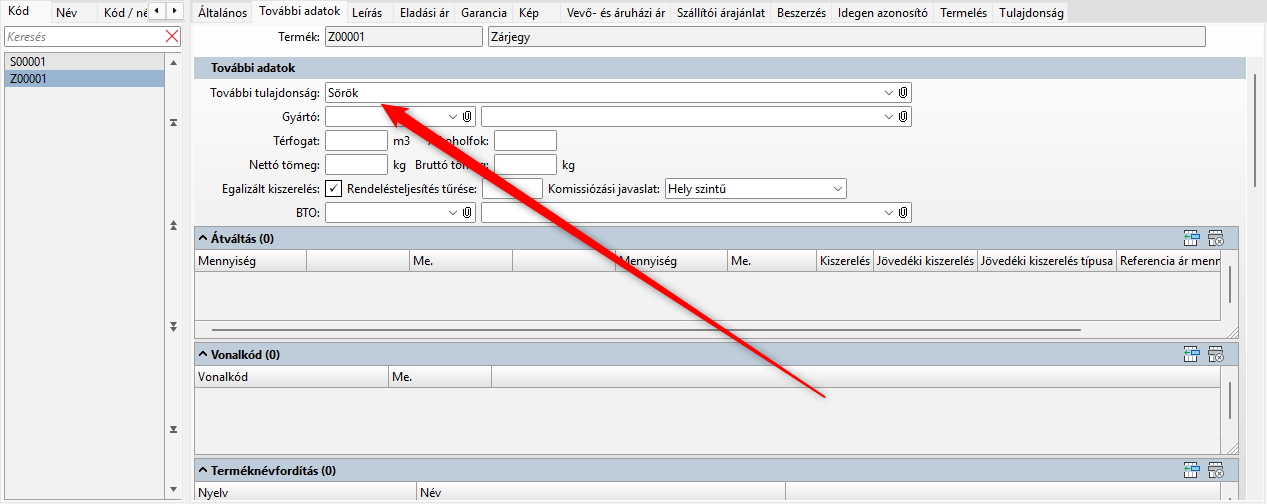Click the Térfogat input field
The height and width of the screenshot is (504, 1267).
pos(356,140)
